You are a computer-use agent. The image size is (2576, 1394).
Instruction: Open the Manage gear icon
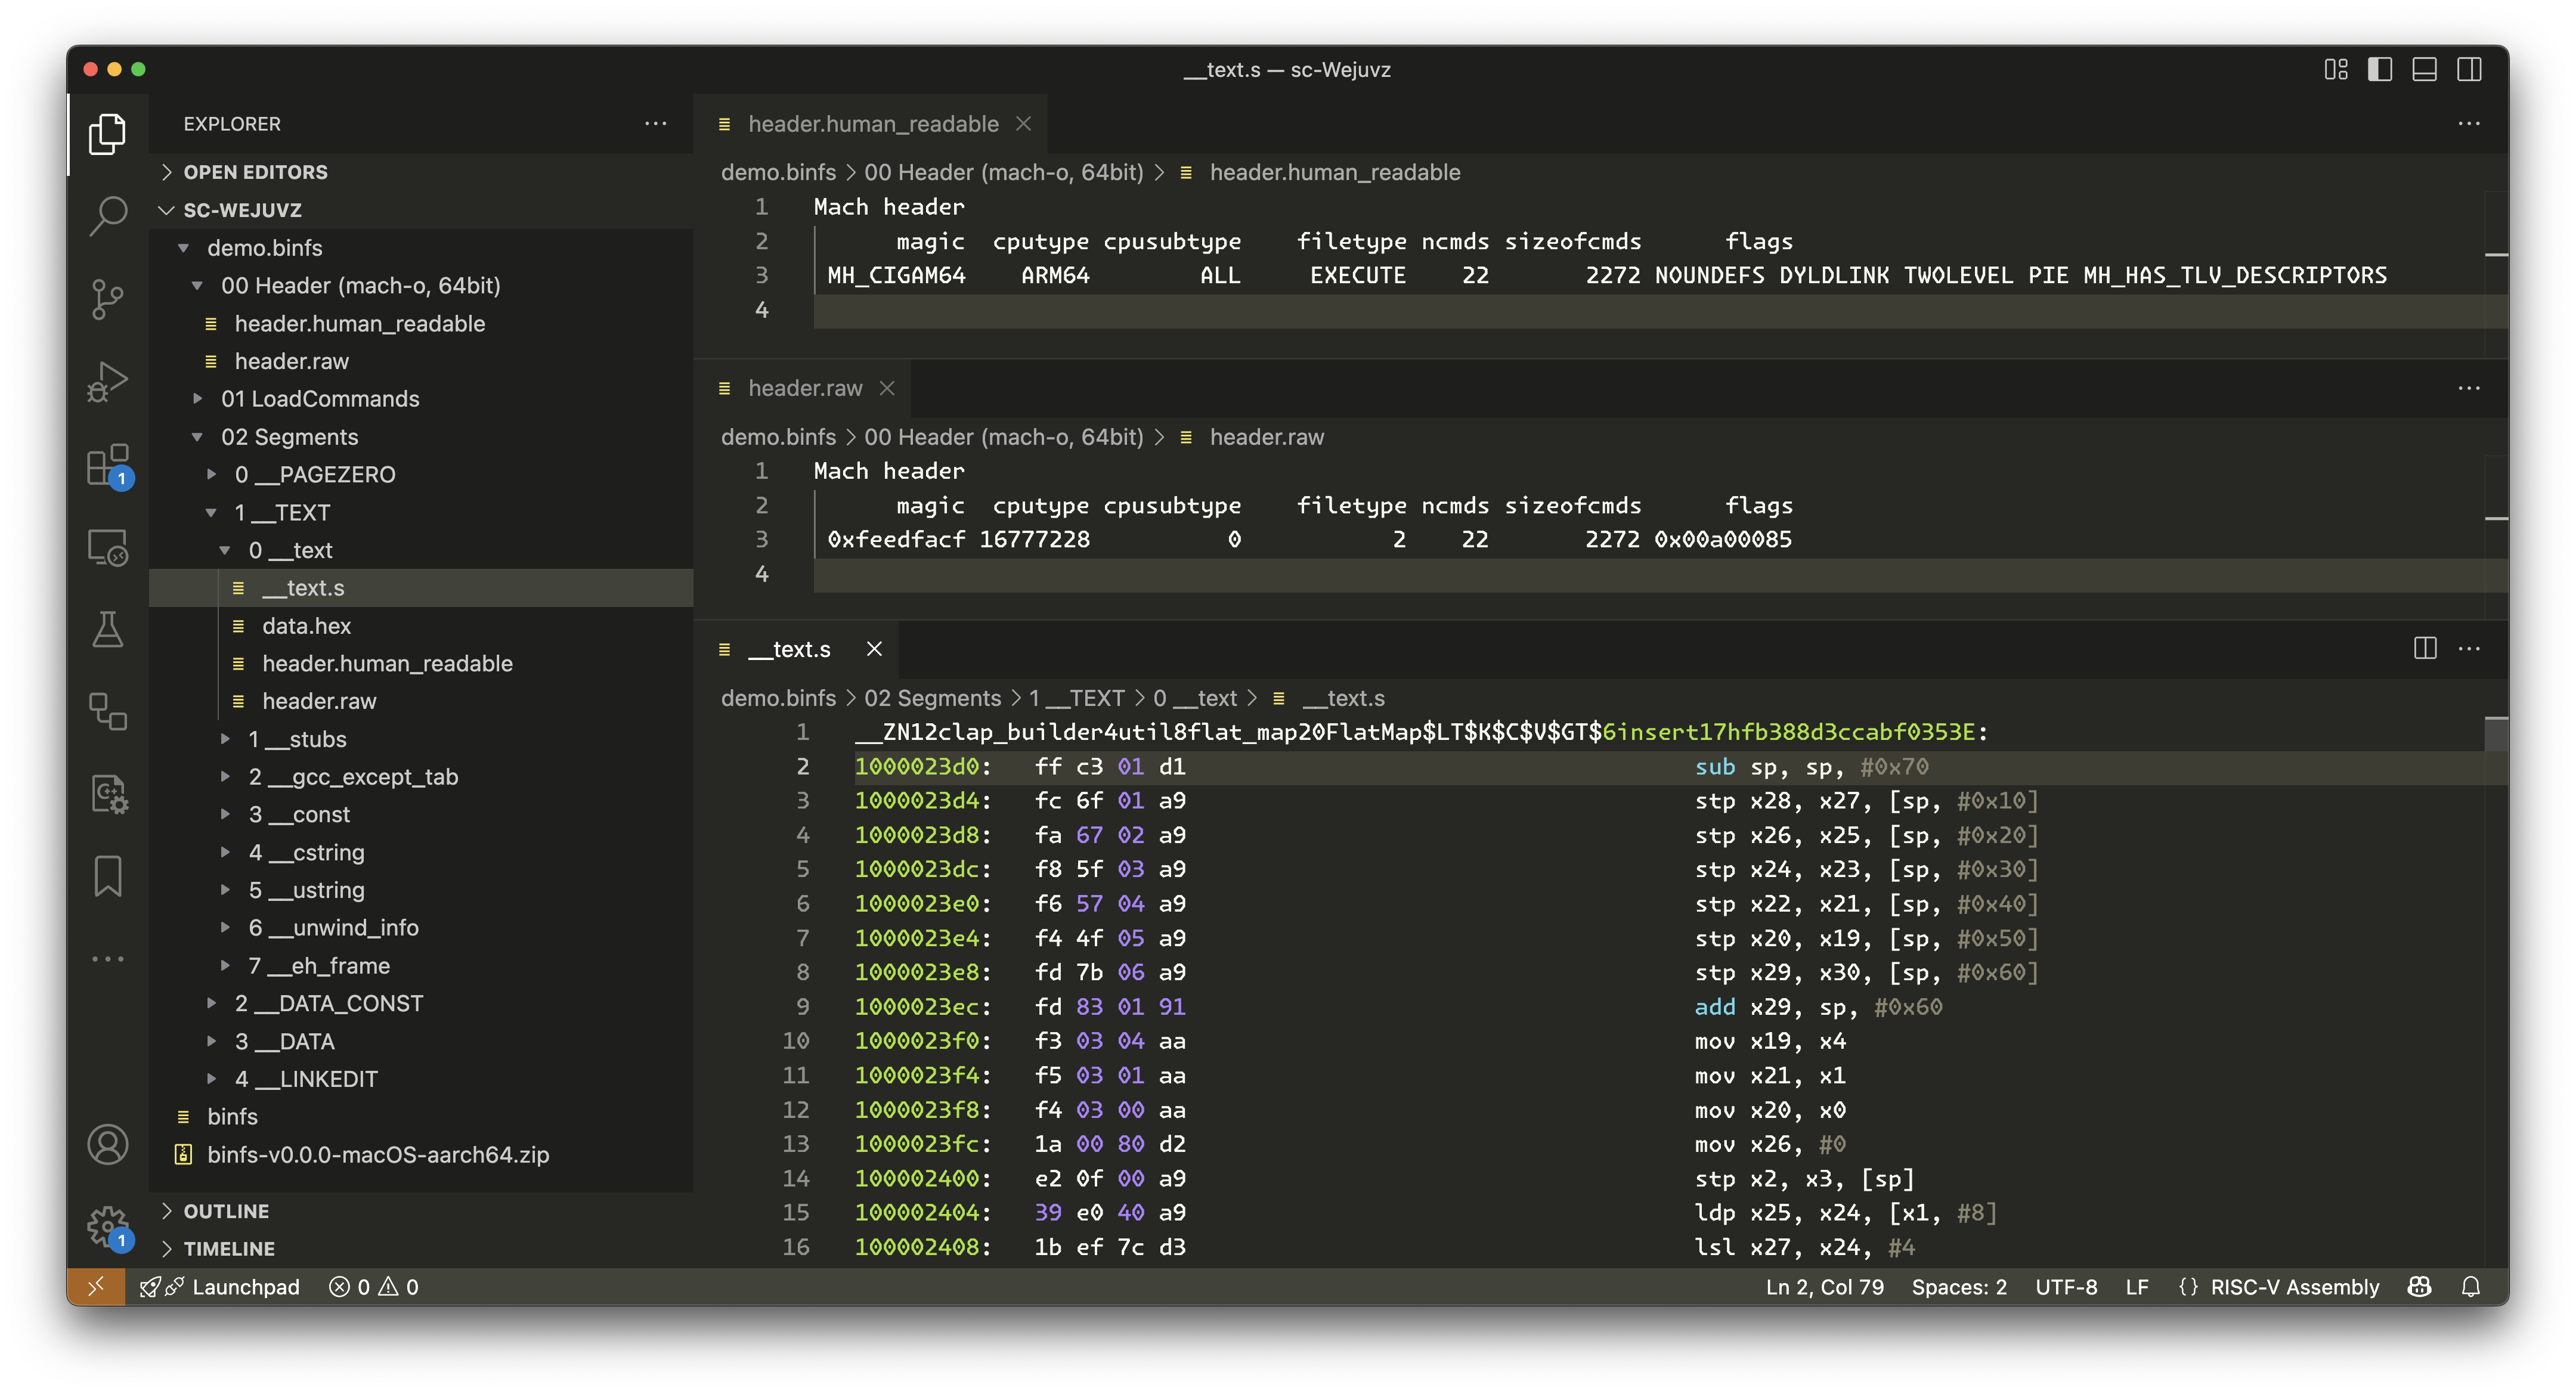(x=107, y=1226)
